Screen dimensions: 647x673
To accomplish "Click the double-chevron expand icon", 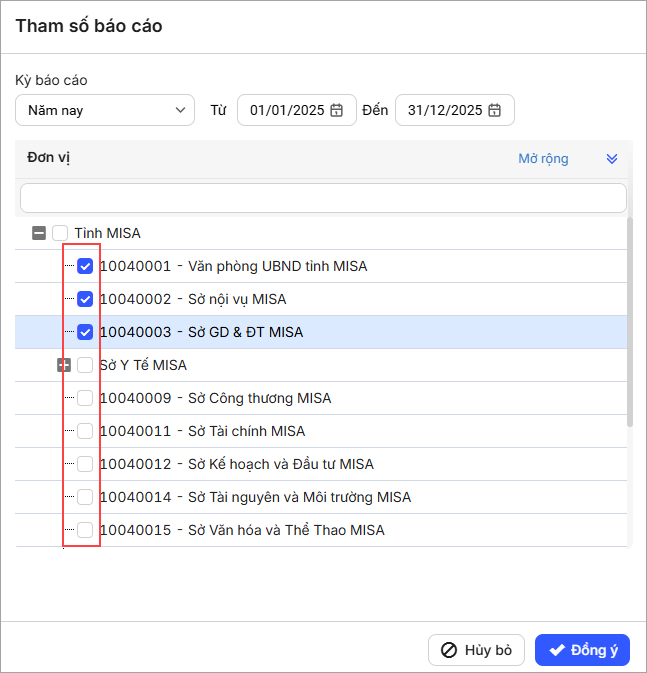I will pyautogui.click(x=612, y=159).
